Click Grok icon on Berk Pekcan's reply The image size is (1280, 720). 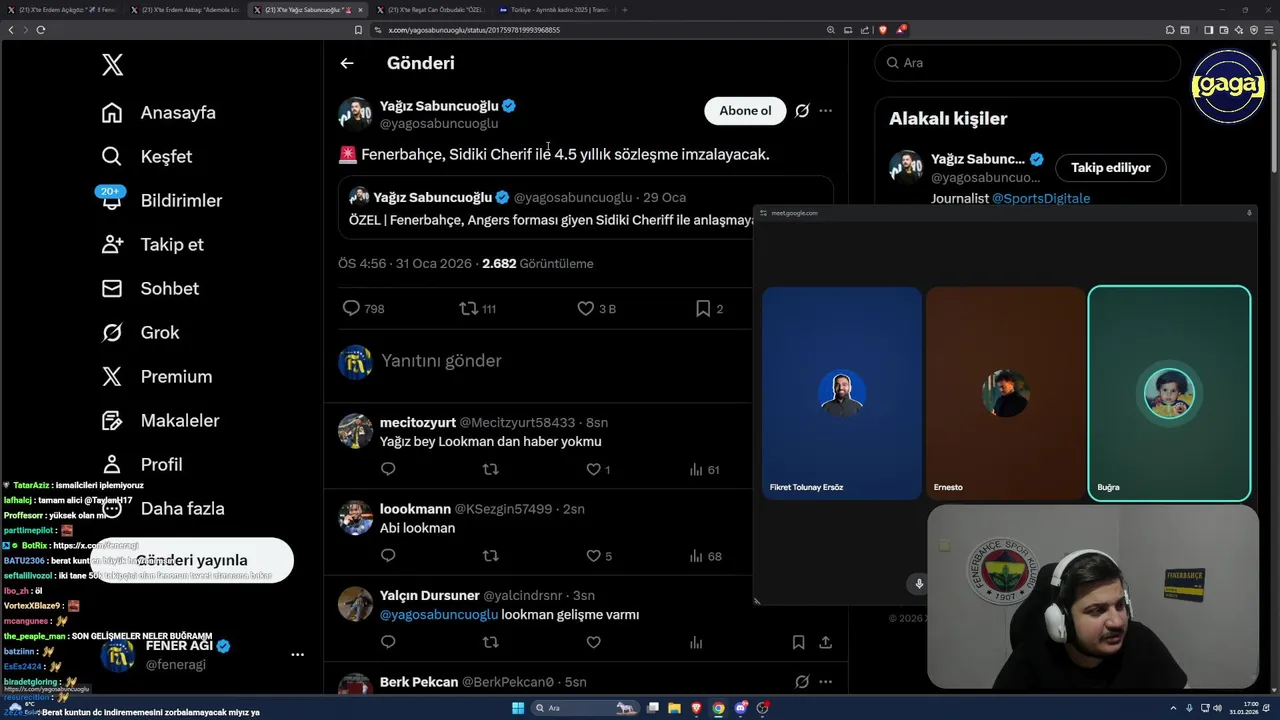coord(802,682)
